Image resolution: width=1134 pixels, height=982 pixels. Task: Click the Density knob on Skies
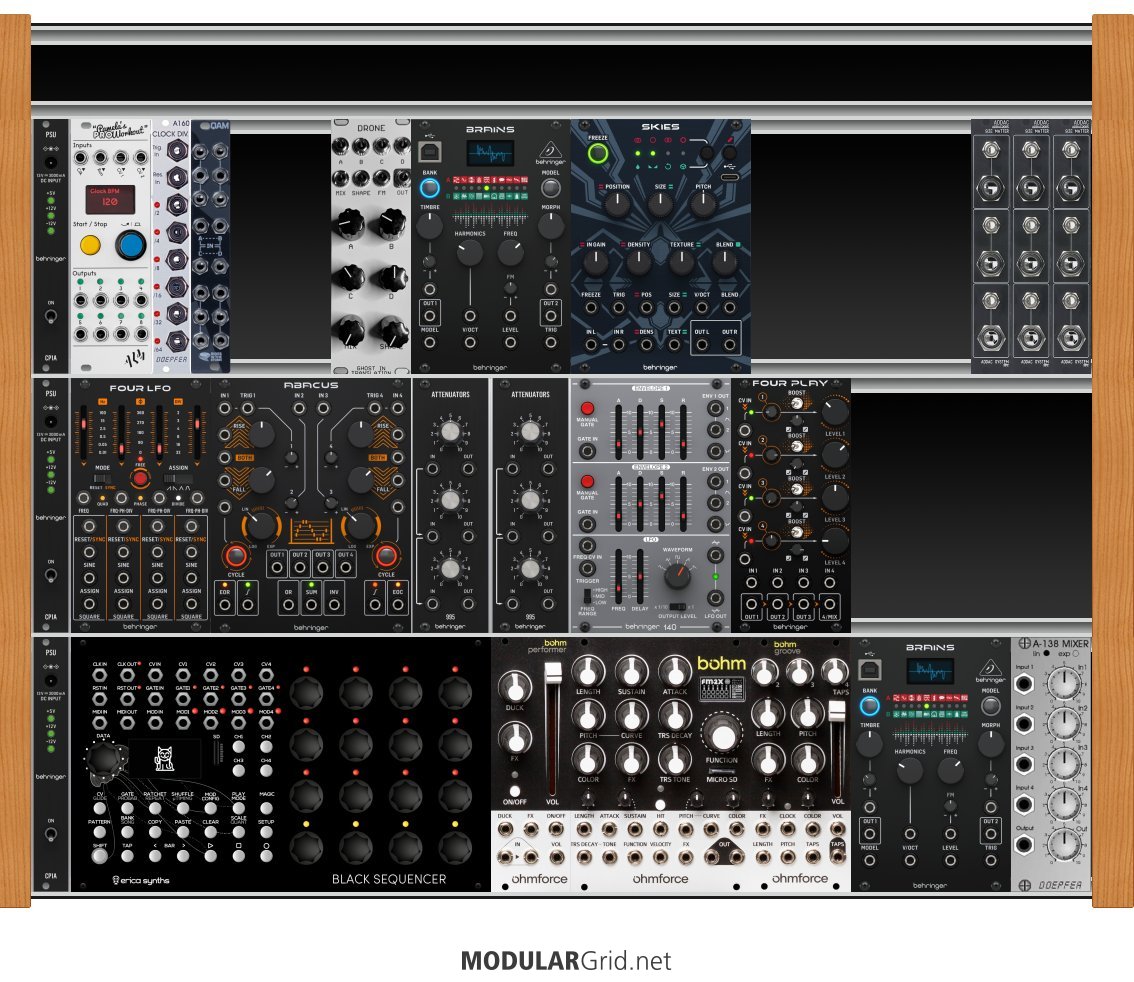pyautogui.click(x=639, y=262)
